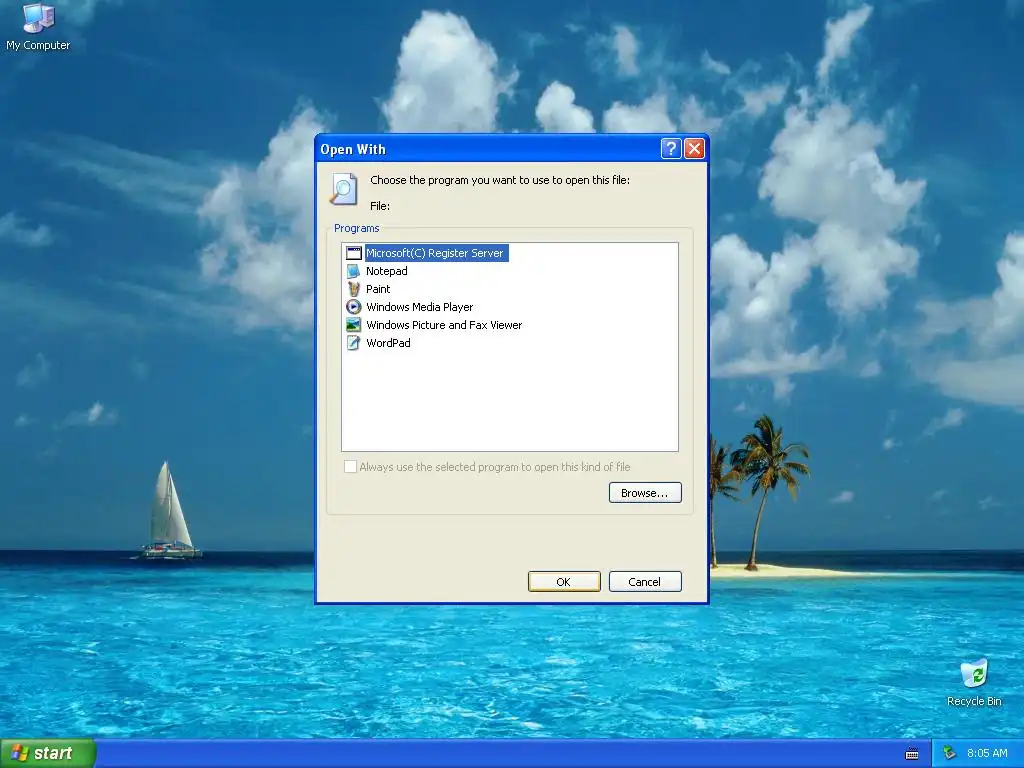The image size is (1024, 768).
Task: Click the system tray network icon
Action: click(x=950, y=754)
